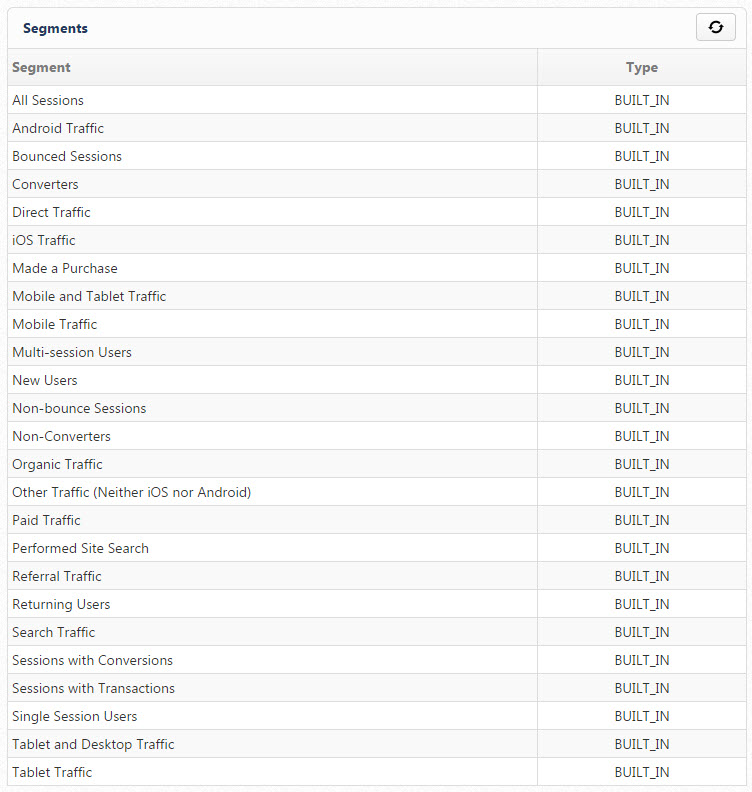Sort by the Segment column header
The image size is (752, 792).
pyautogui.click(x=42, y=68)
